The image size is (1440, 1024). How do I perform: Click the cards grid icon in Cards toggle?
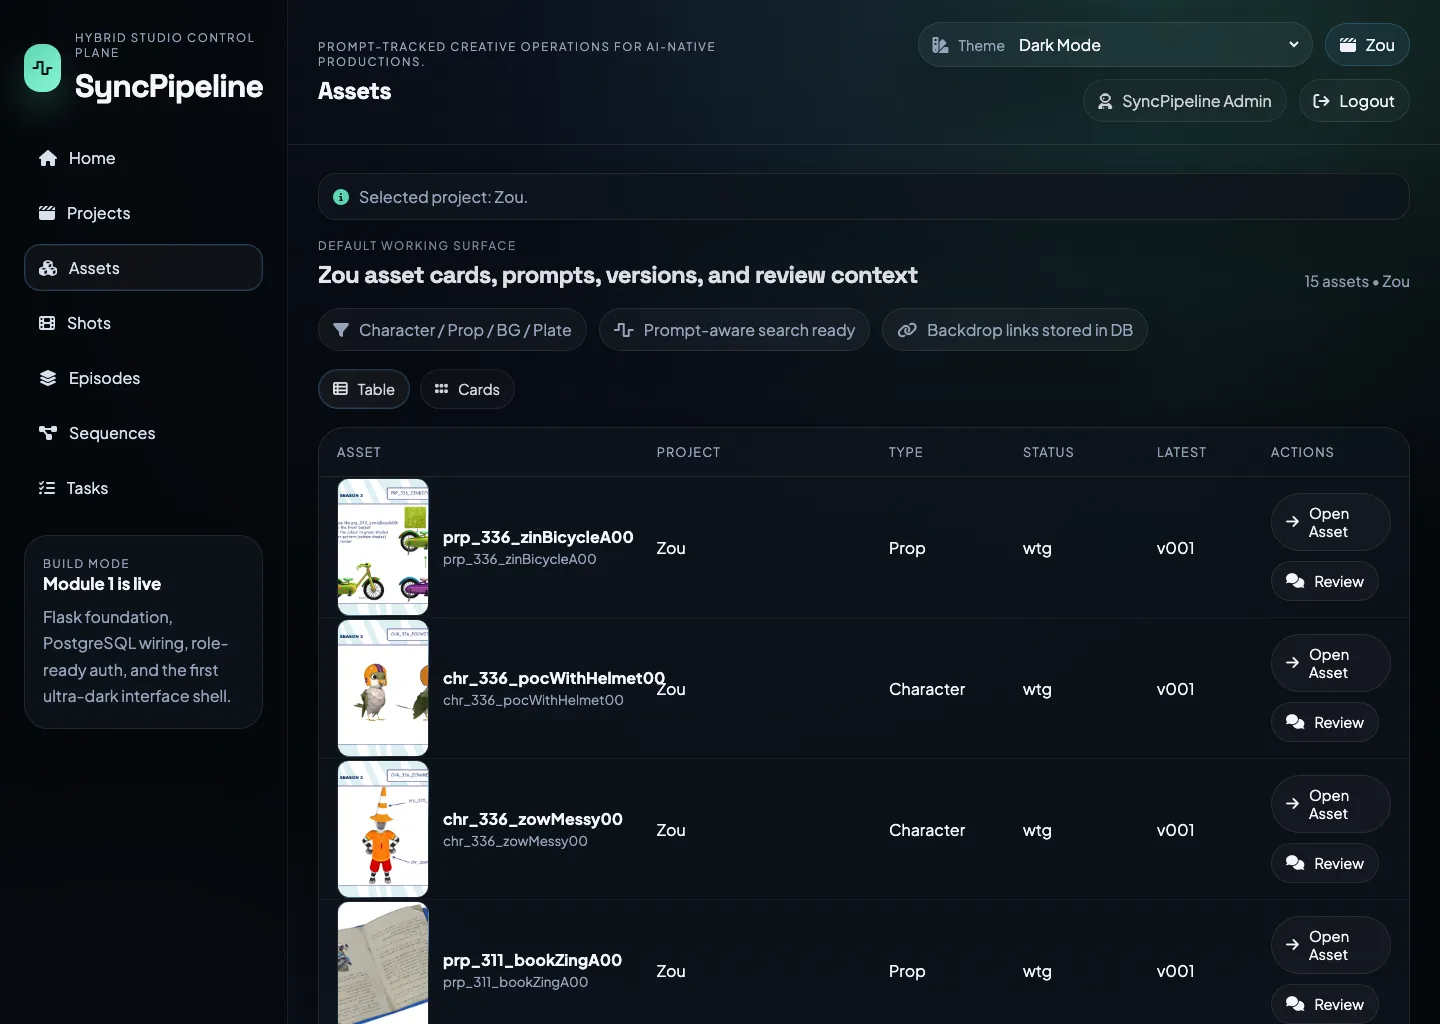coord(441,389)
